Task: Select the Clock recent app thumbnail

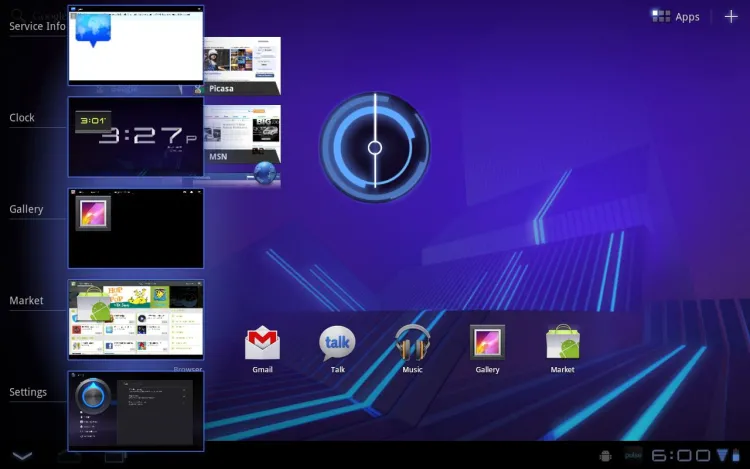Action: (135, 137)
